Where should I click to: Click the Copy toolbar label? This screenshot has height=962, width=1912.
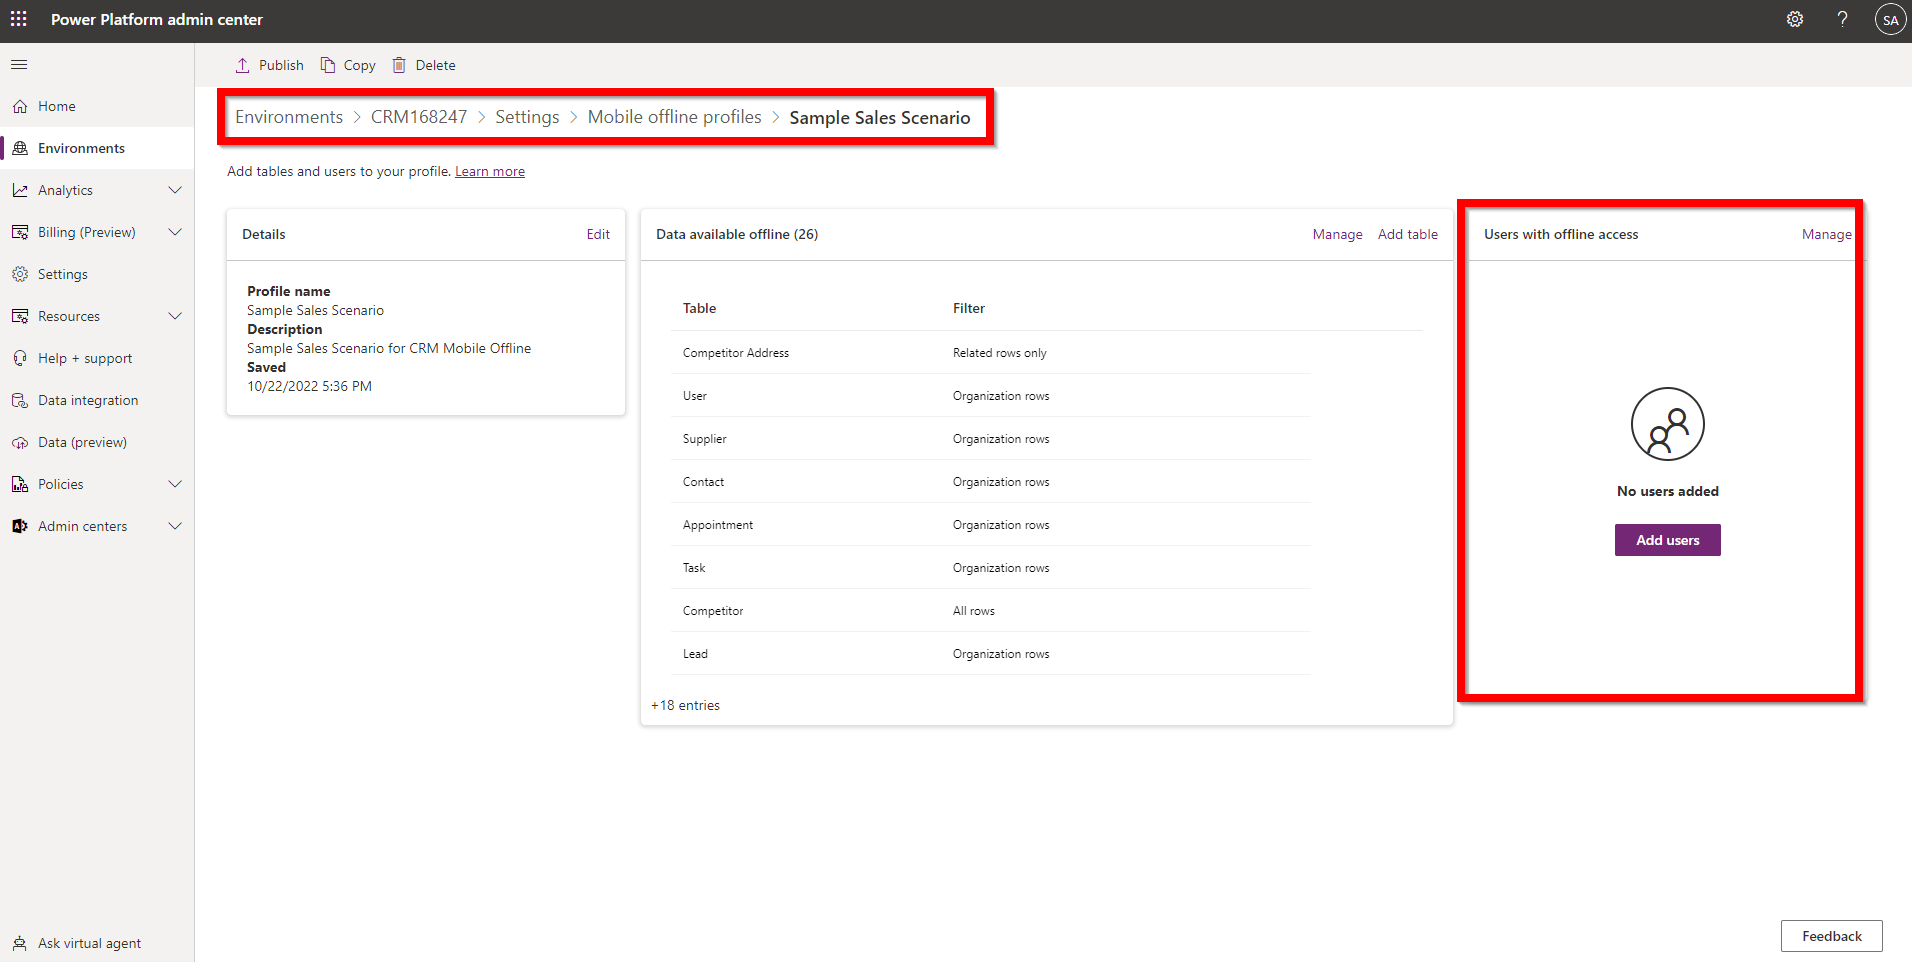point(360,65)
